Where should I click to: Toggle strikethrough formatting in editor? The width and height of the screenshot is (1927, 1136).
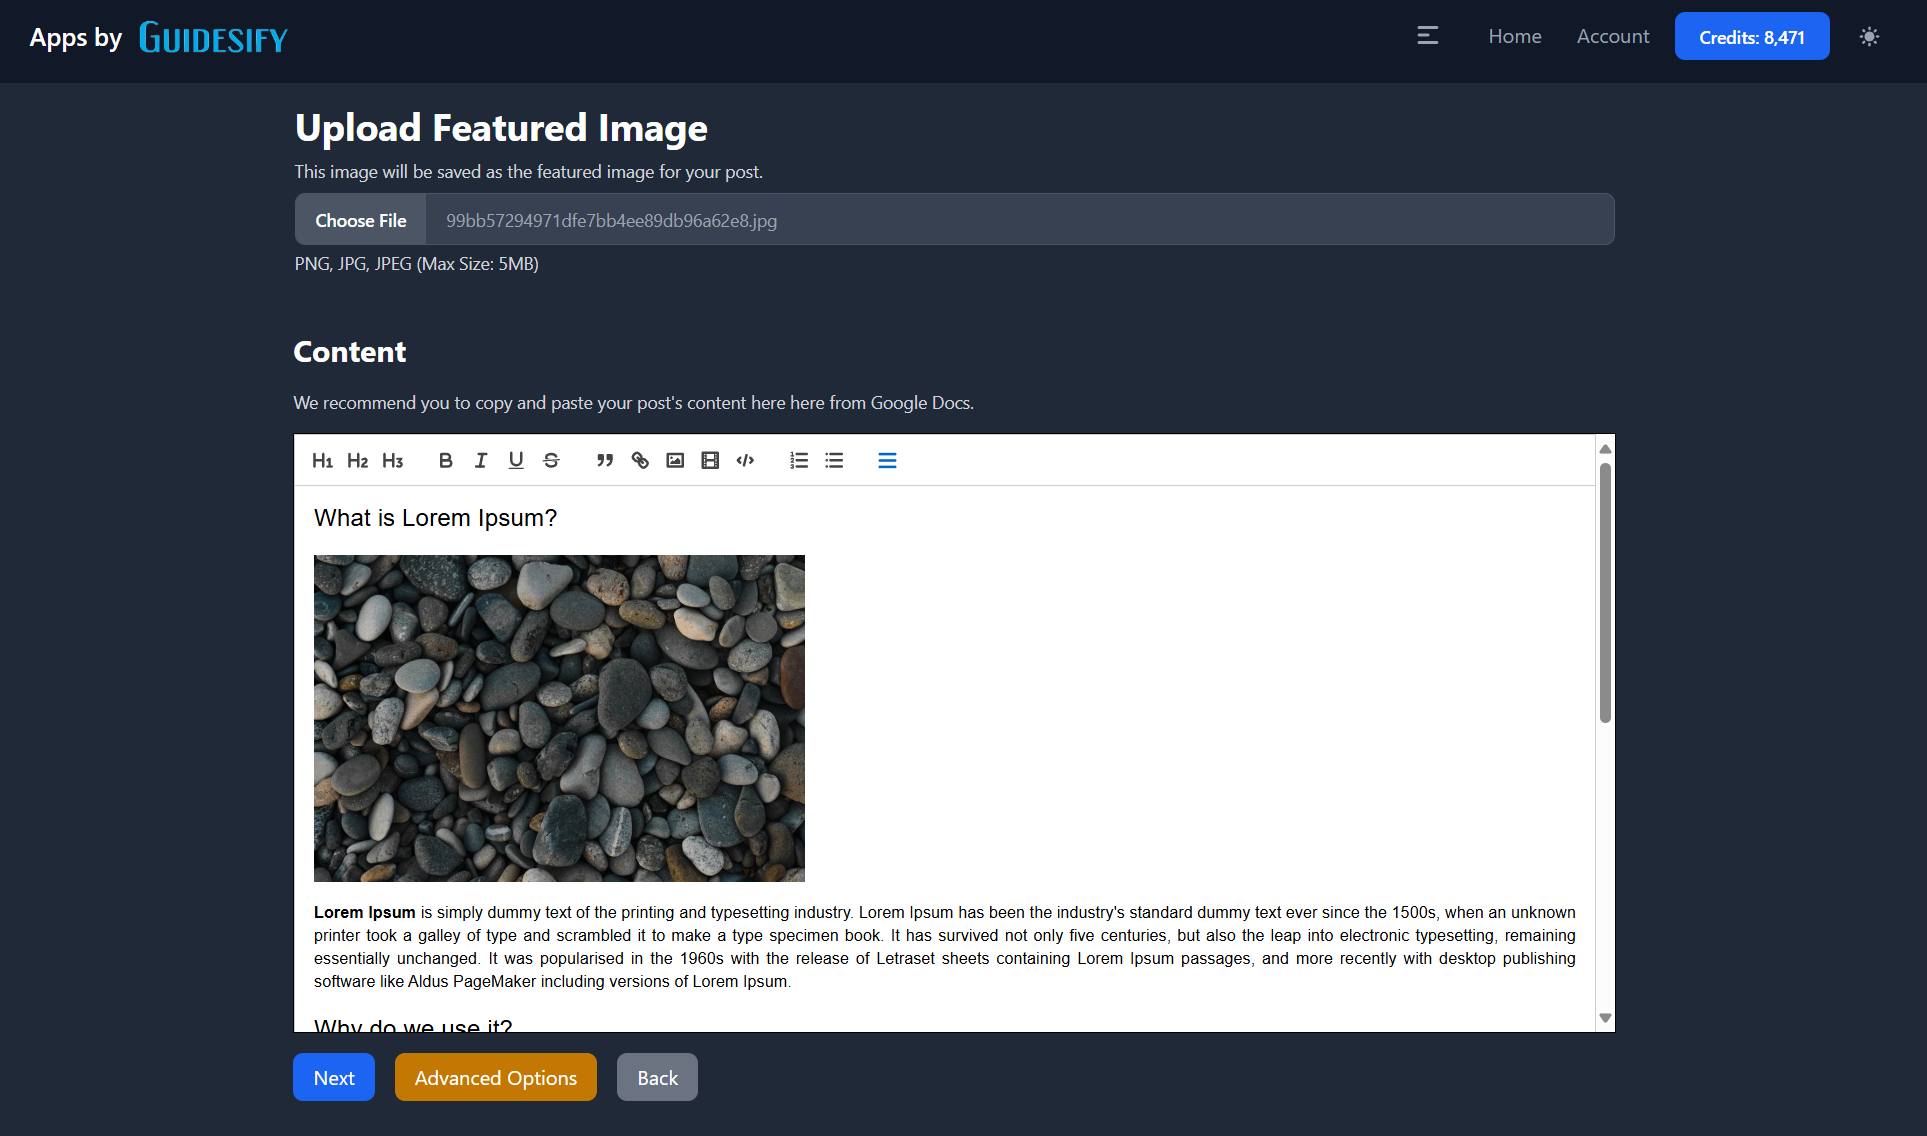(x=551, y=461)
